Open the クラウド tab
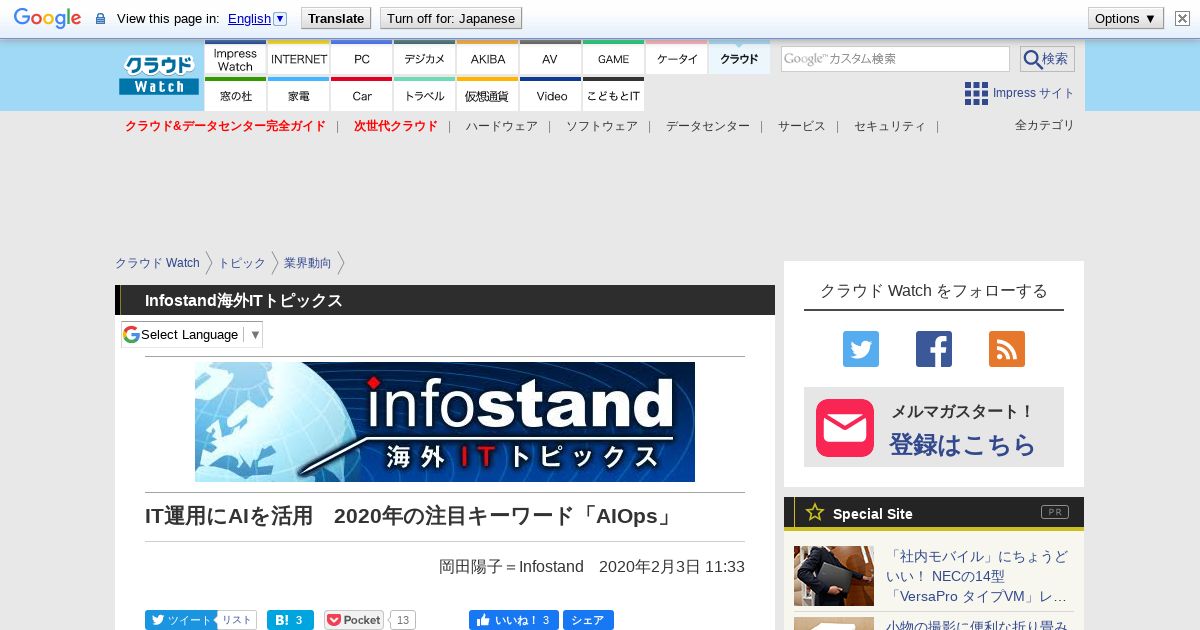1200x630 pixels. (739, 59)
